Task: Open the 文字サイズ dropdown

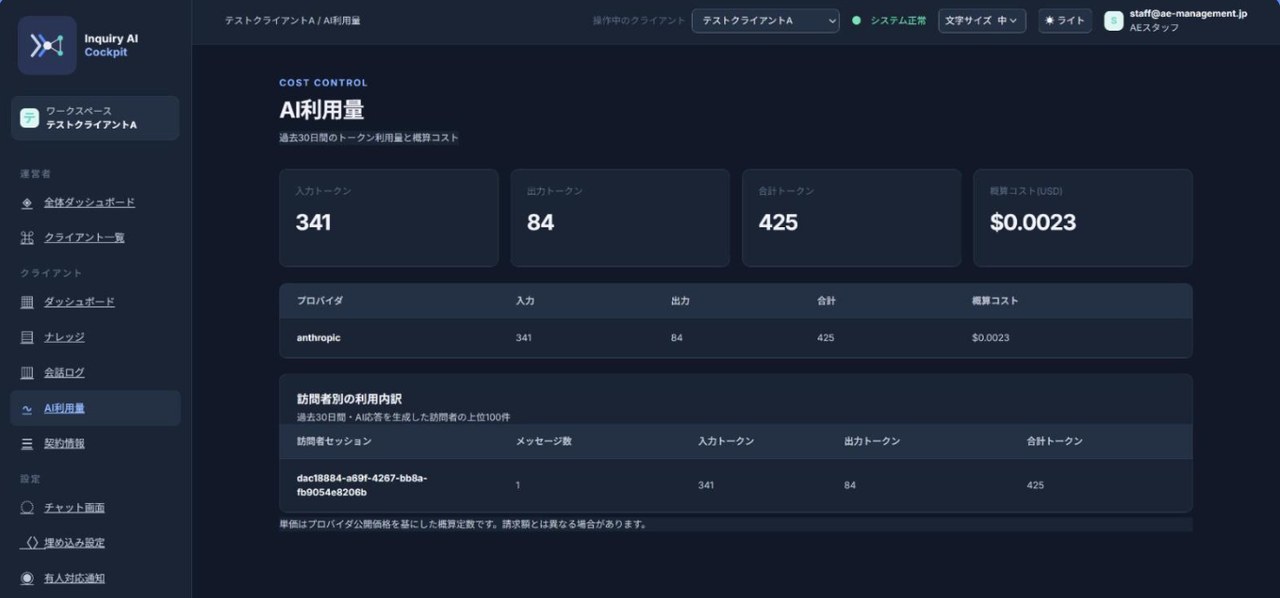Action: (x=981, y=20)
